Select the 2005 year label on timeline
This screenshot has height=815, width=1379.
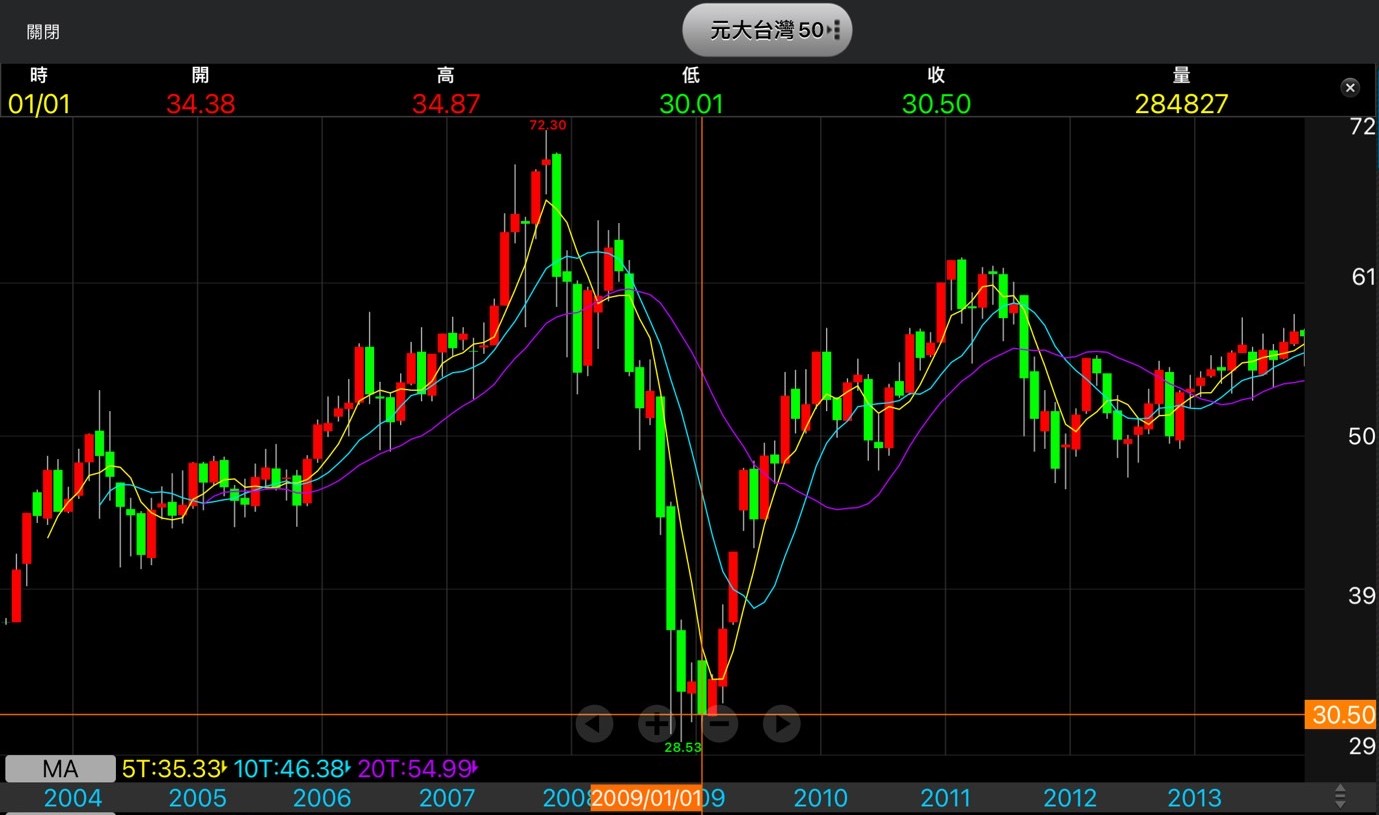pyautogui.click(x=197, y=798)
